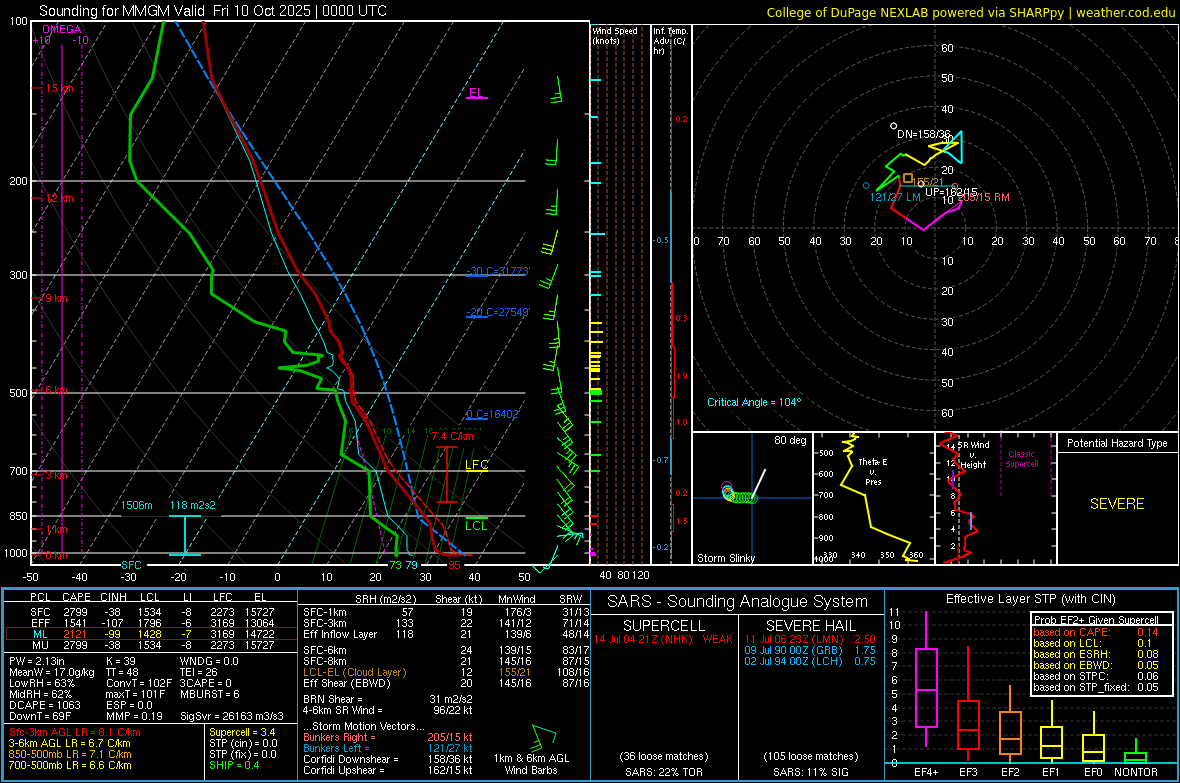Click the red 7.4 C/km lapse rate label
Viewport: 1180px width, 783px height.
coord(452,436)
